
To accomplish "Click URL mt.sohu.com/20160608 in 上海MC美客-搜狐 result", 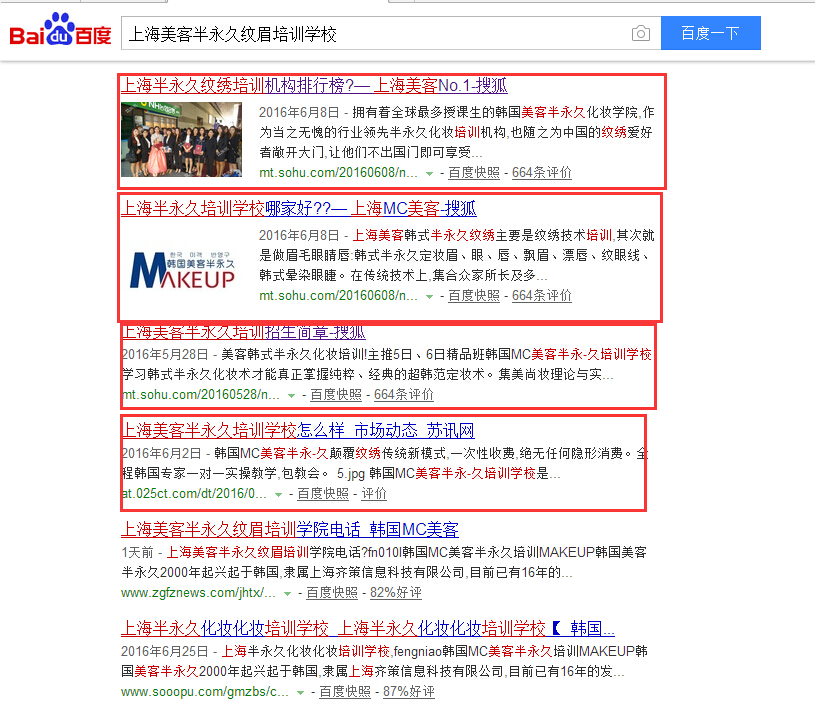I will 338,296.
